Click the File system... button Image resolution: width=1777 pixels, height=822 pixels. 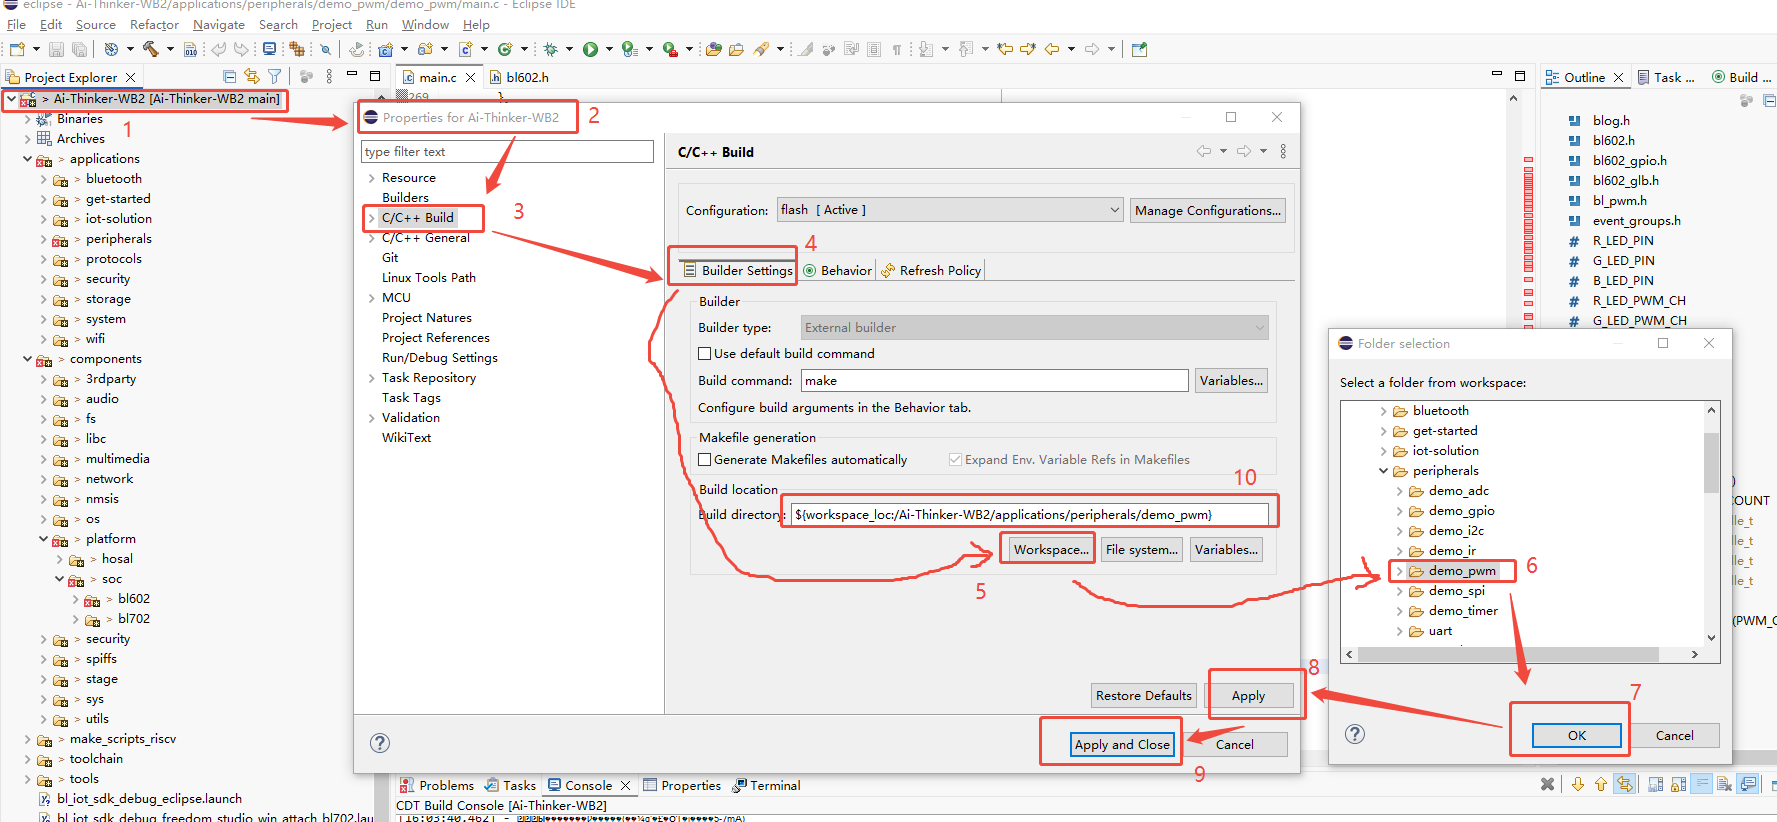(1141, 549)
